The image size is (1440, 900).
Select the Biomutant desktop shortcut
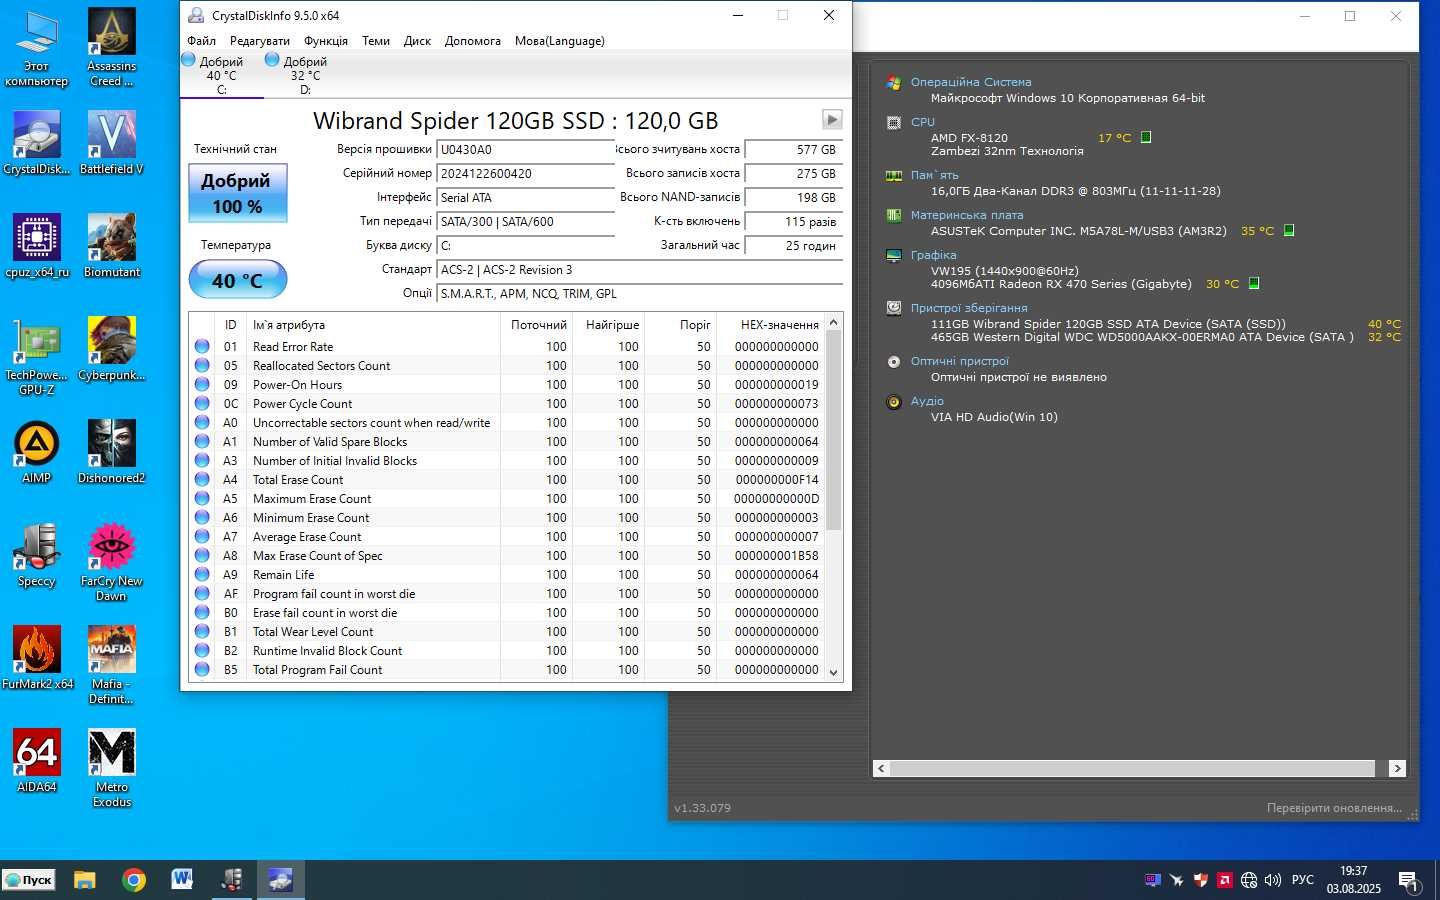111,245
